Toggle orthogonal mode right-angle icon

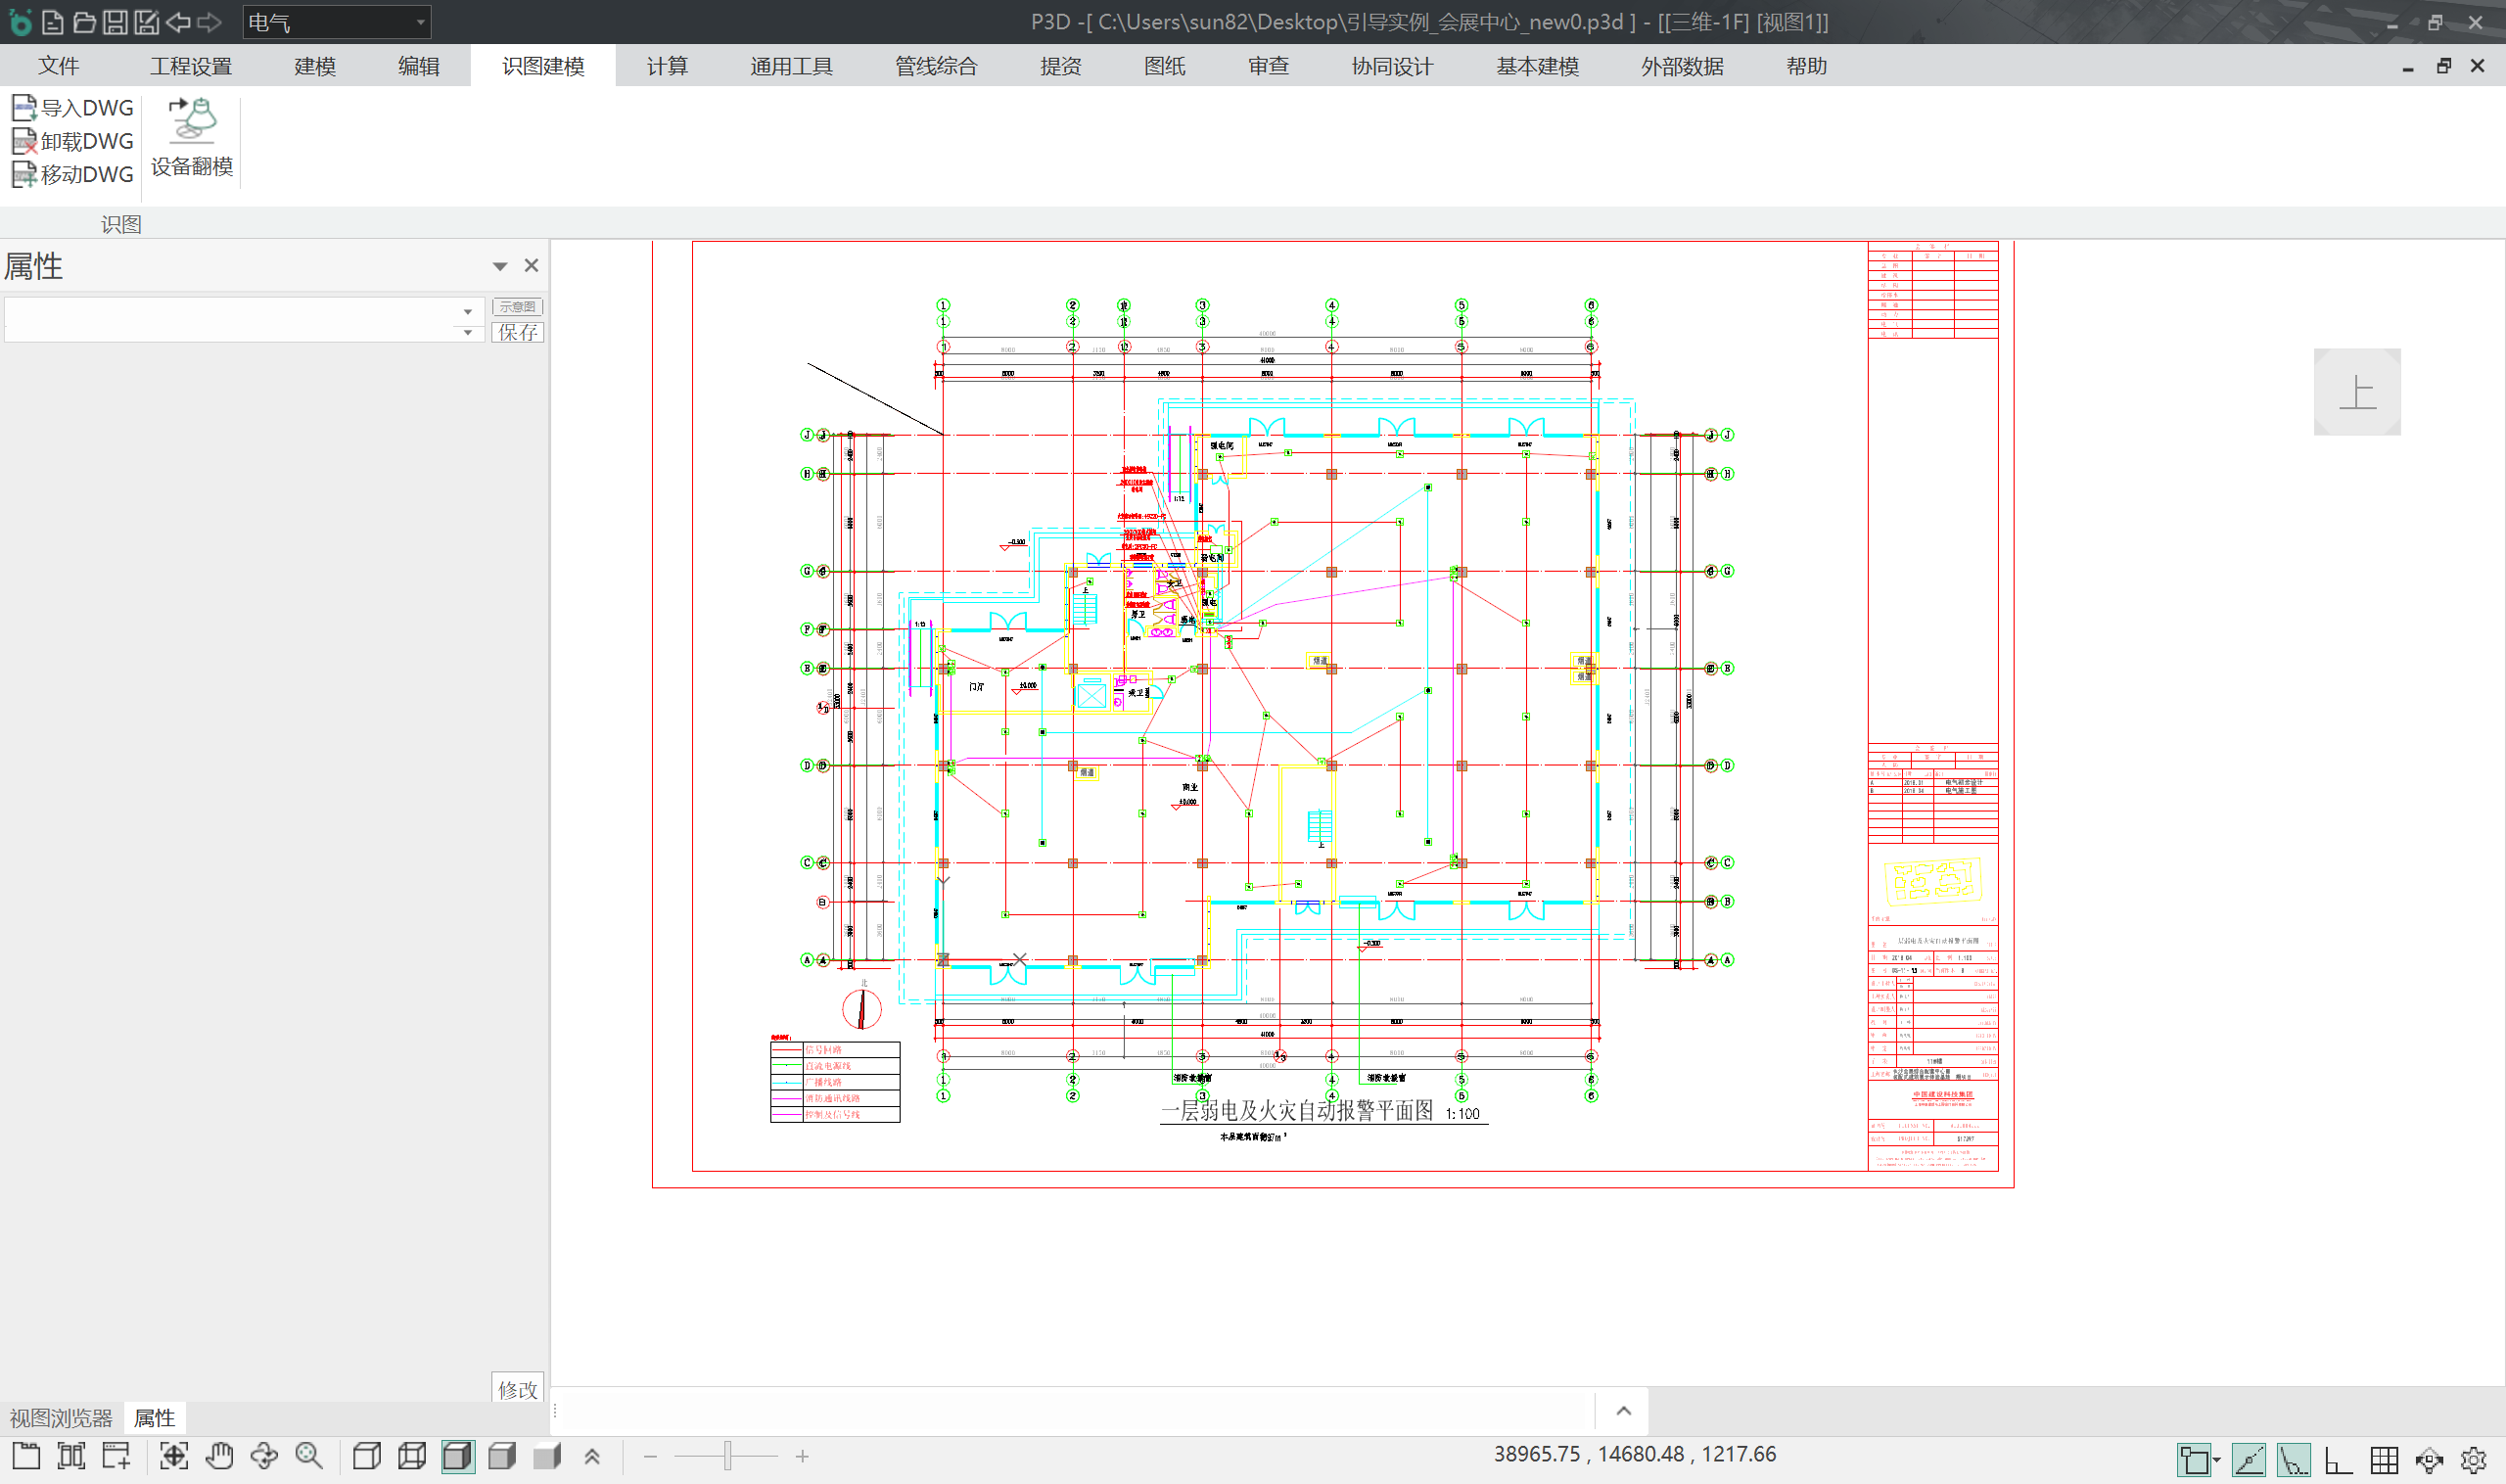coord(2338,1460)
